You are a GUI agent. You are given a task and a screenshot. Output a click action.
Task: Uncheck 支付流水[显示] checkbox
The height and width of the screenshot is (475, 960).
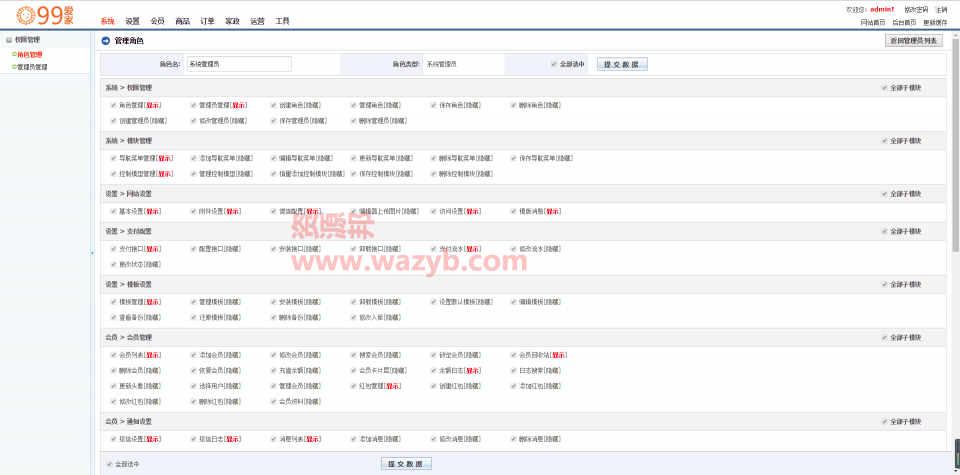coord(433,249)
